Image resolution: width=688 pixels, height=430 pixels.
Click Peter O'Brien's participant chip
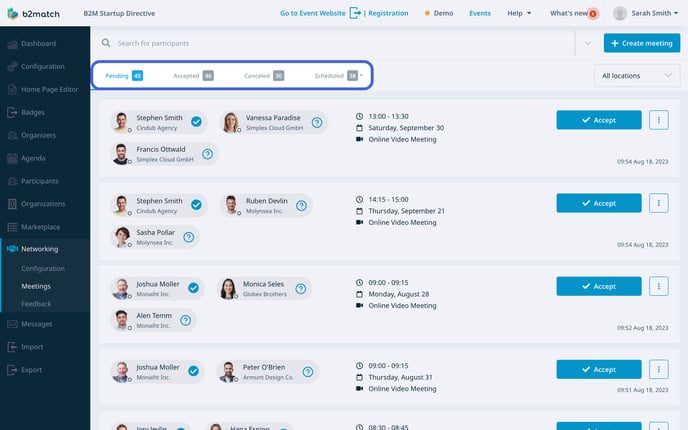pos(267,372)
